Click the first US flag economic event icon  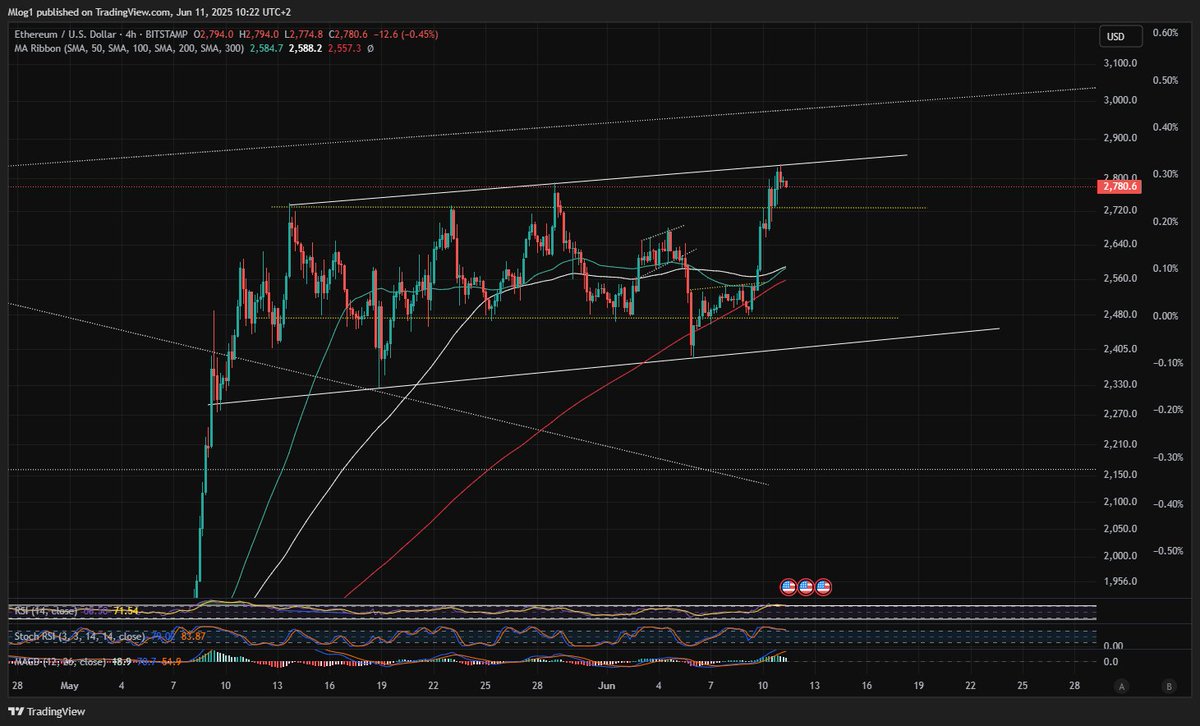(787, 587)
